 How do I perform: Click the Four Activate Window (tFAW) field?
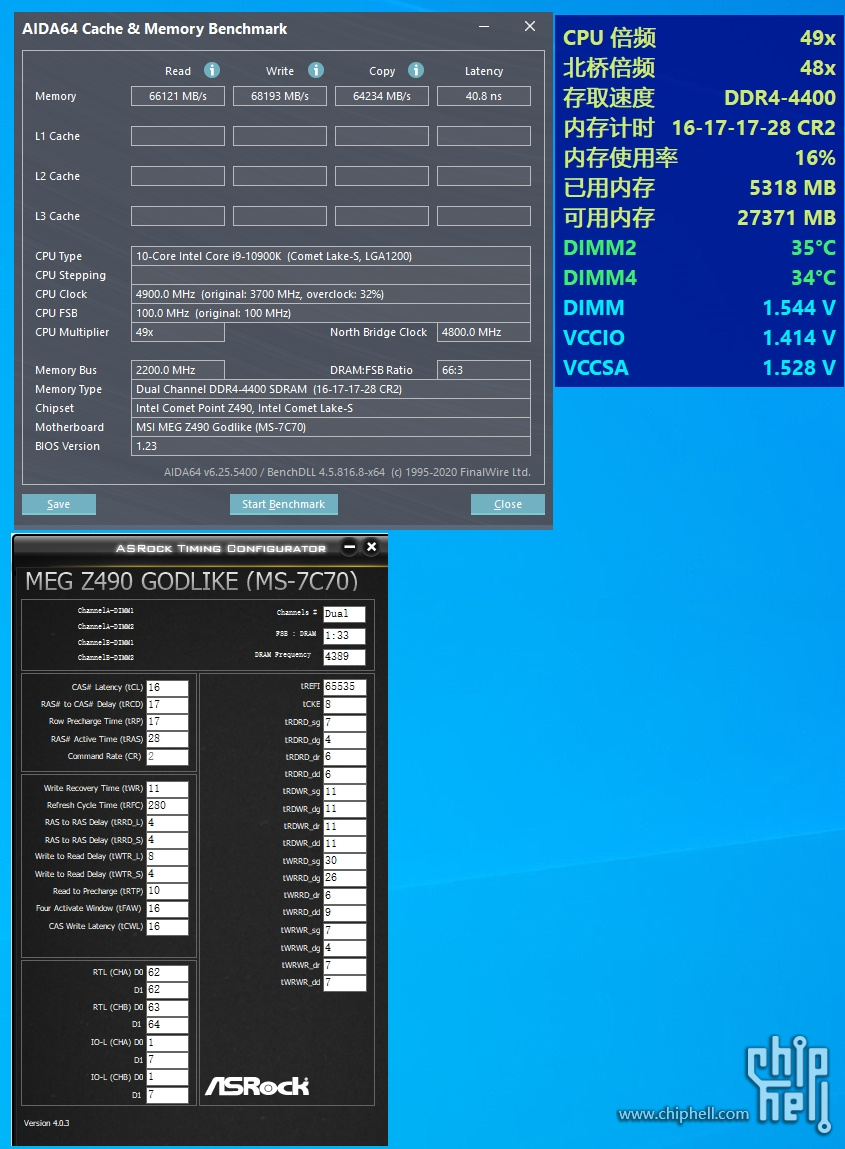tap(167, 909)
